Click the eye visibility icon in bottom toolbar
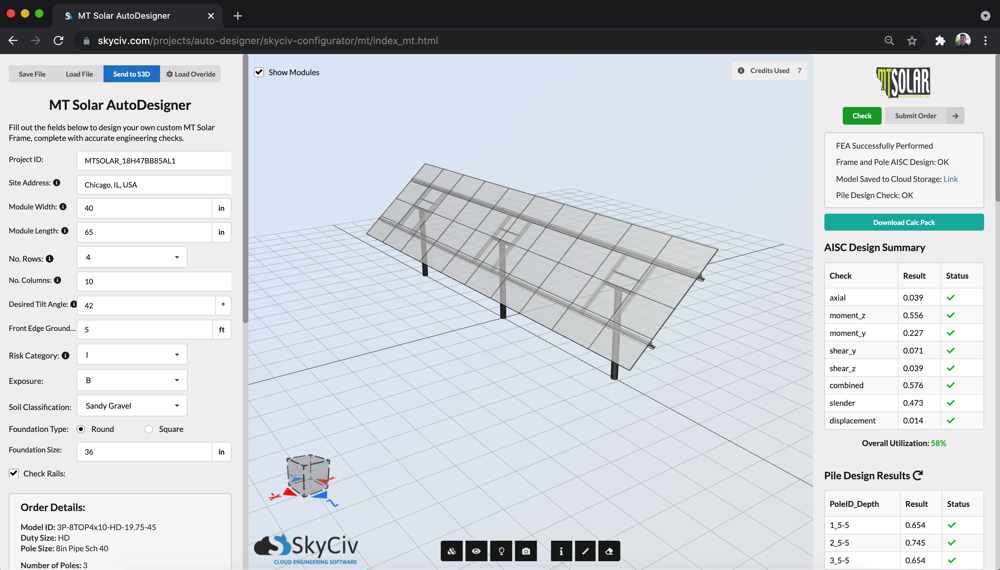 [476, 551]
